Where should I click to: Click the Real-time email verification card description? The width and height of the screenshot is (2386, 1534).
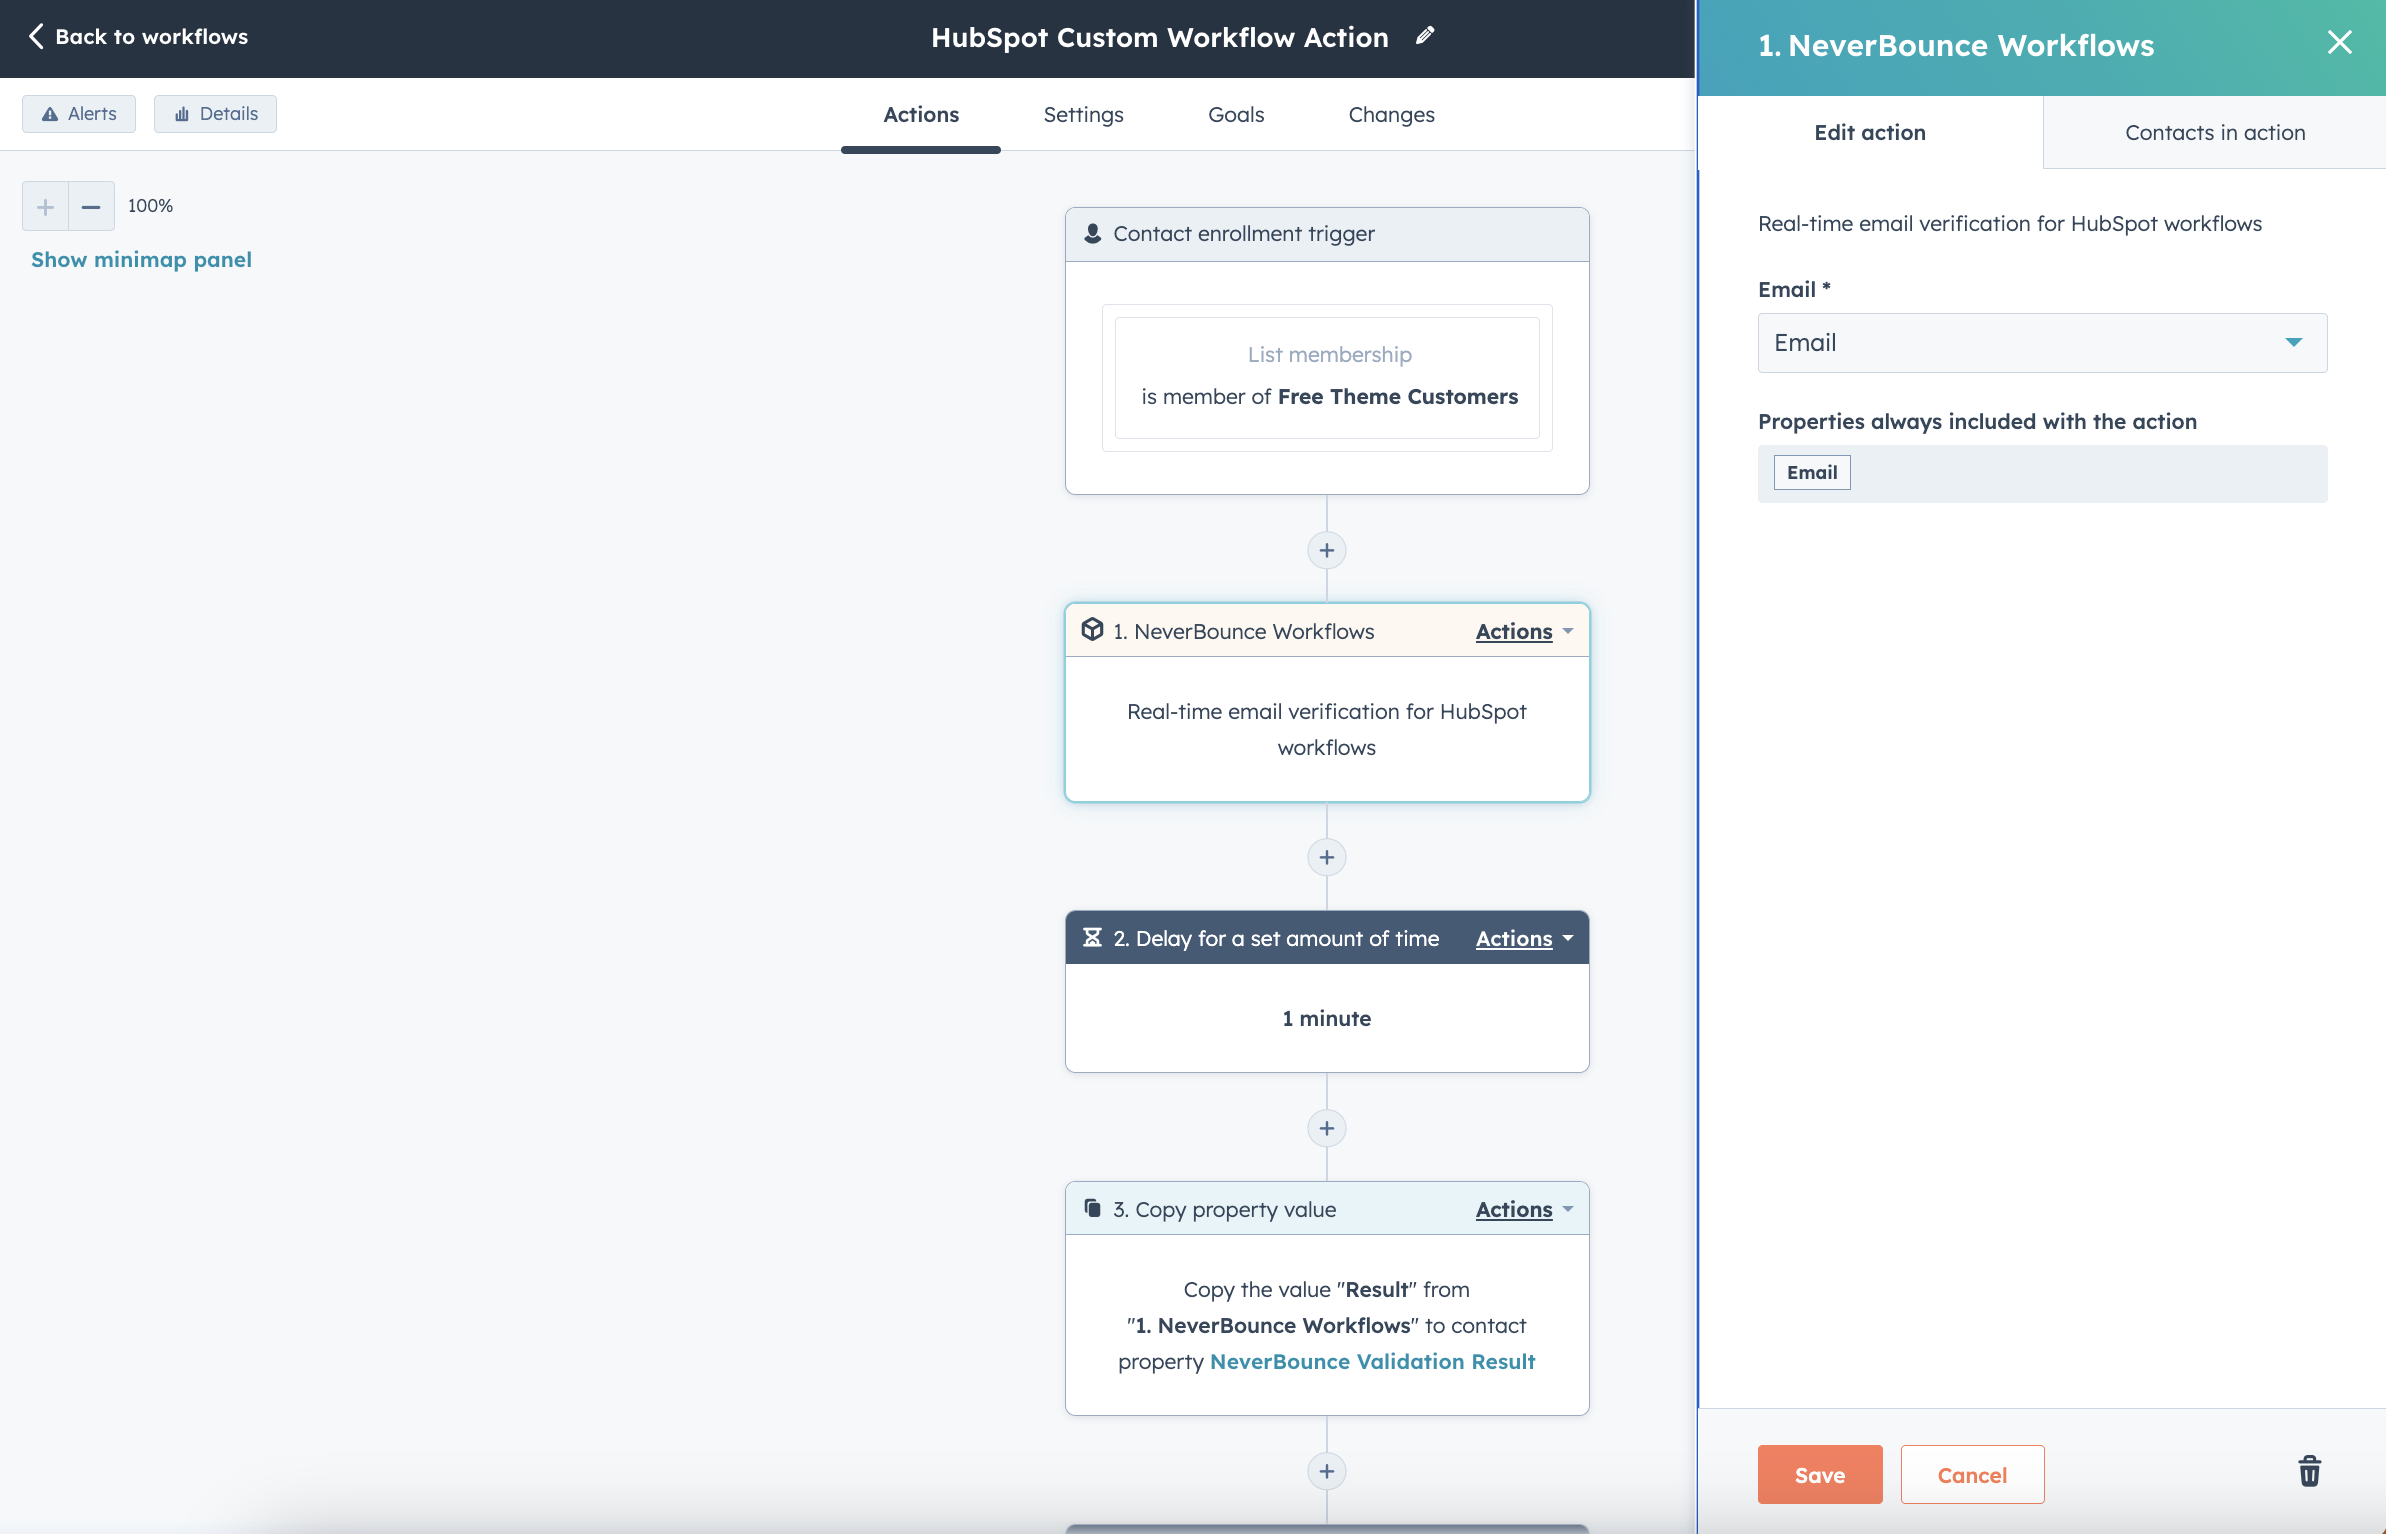coord(1326,729)
